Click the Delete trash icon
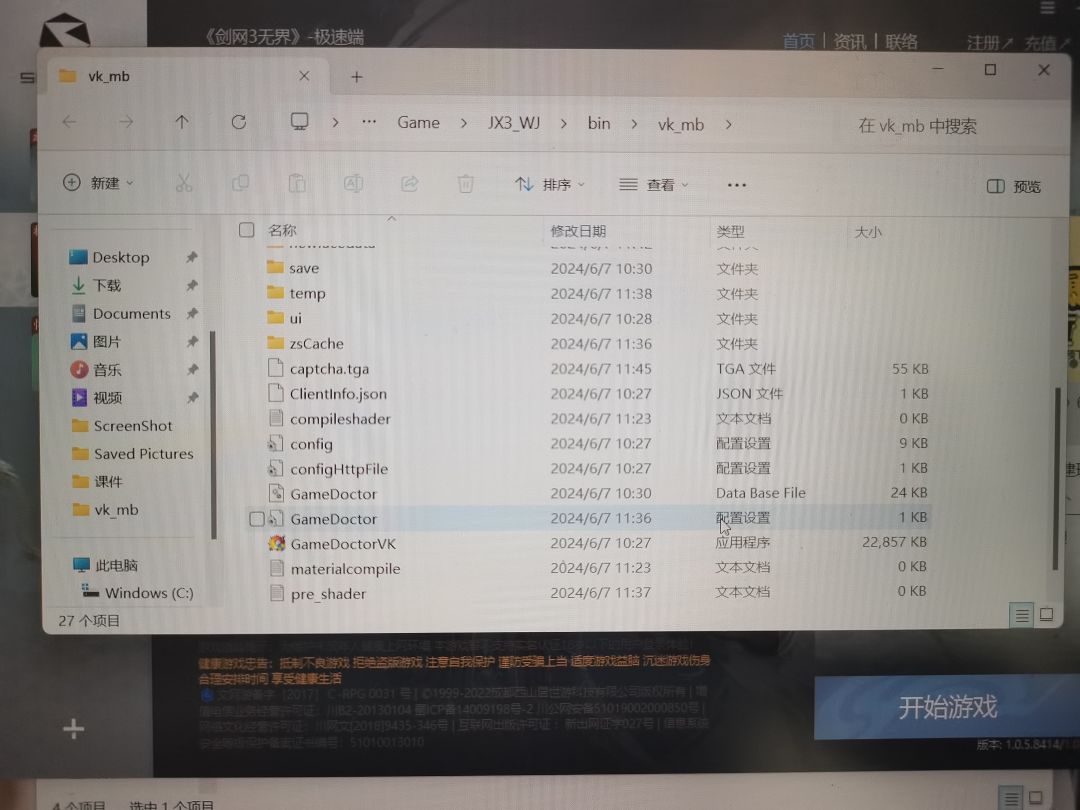Image resolution: width=1080 pixels, height=810 pixels. (466, 184)
